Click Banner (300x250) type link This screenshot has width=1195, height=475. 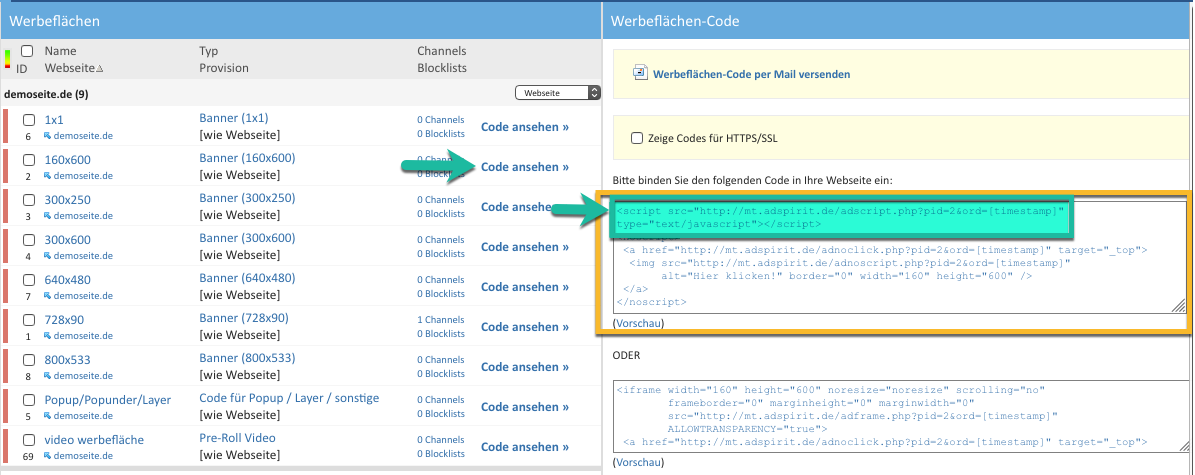pyautogui.click(x=247, y=198)
